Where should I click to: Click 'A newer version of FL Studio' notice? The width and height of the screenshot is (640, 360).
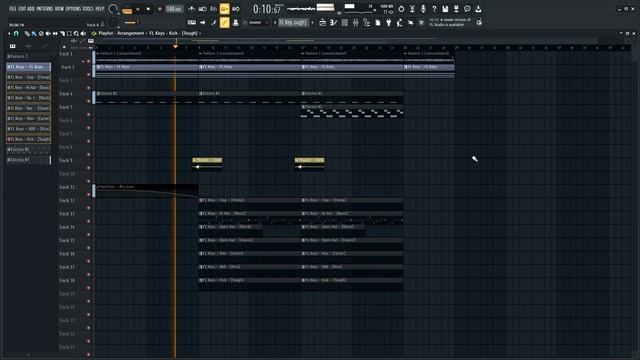[x=450, y=22]
